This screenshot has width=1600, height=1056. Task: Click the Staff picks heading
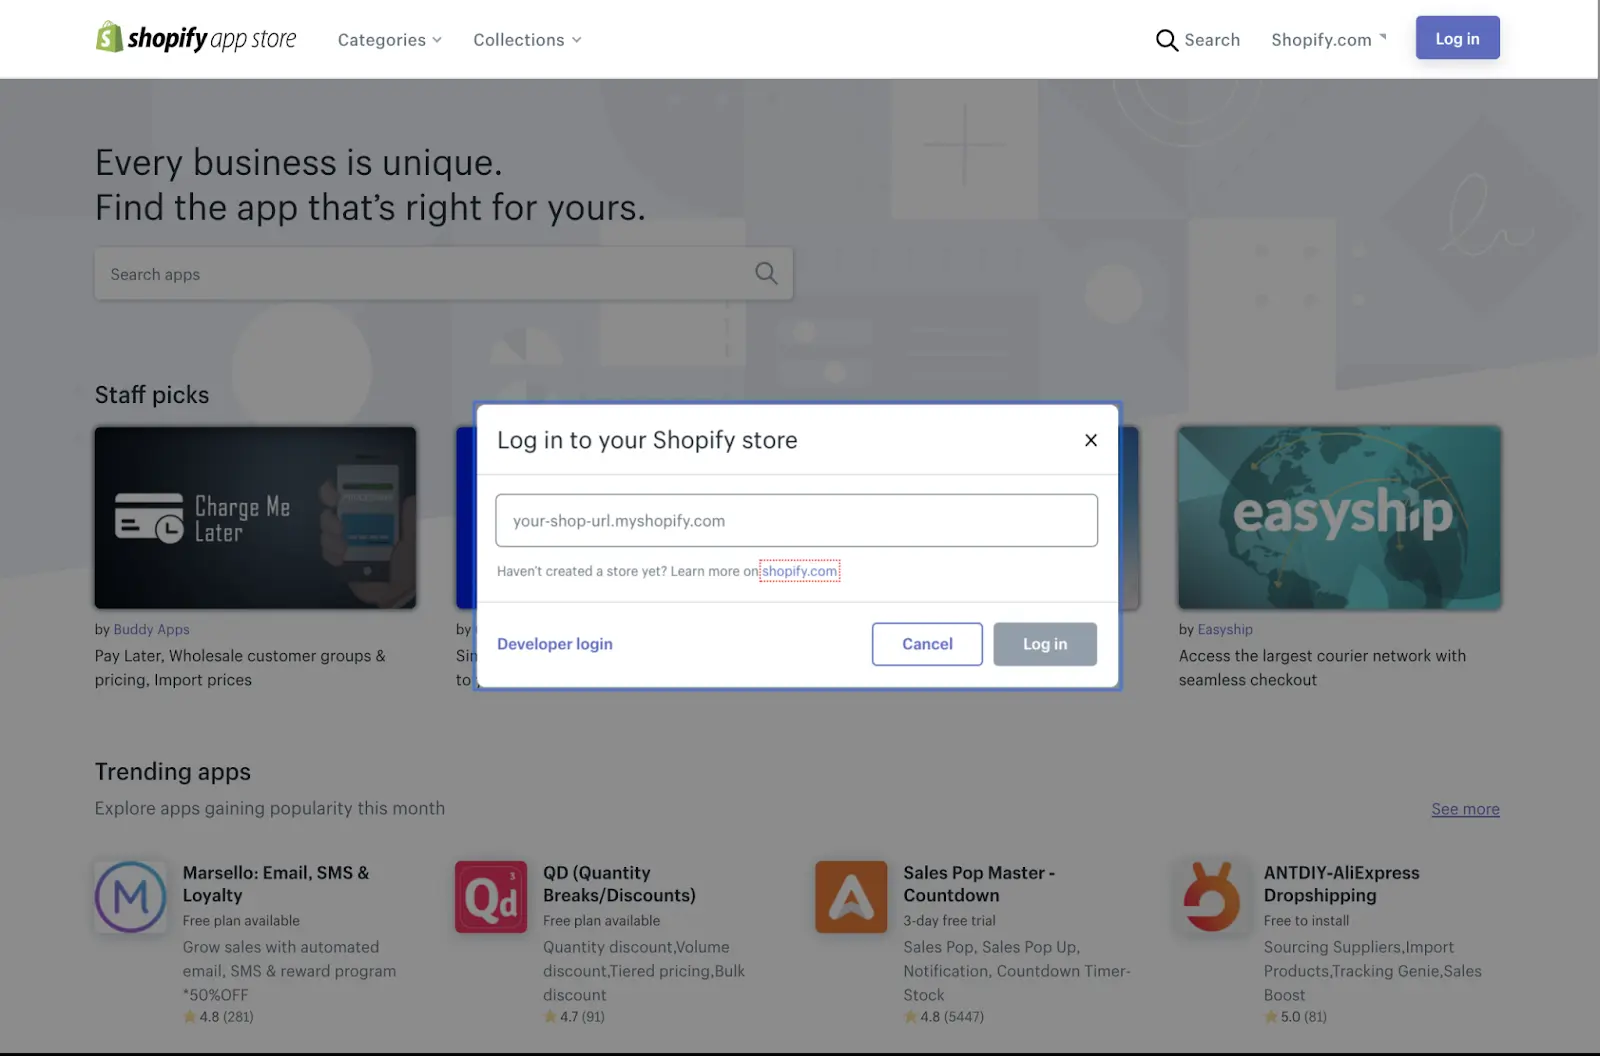coord(152,395)
